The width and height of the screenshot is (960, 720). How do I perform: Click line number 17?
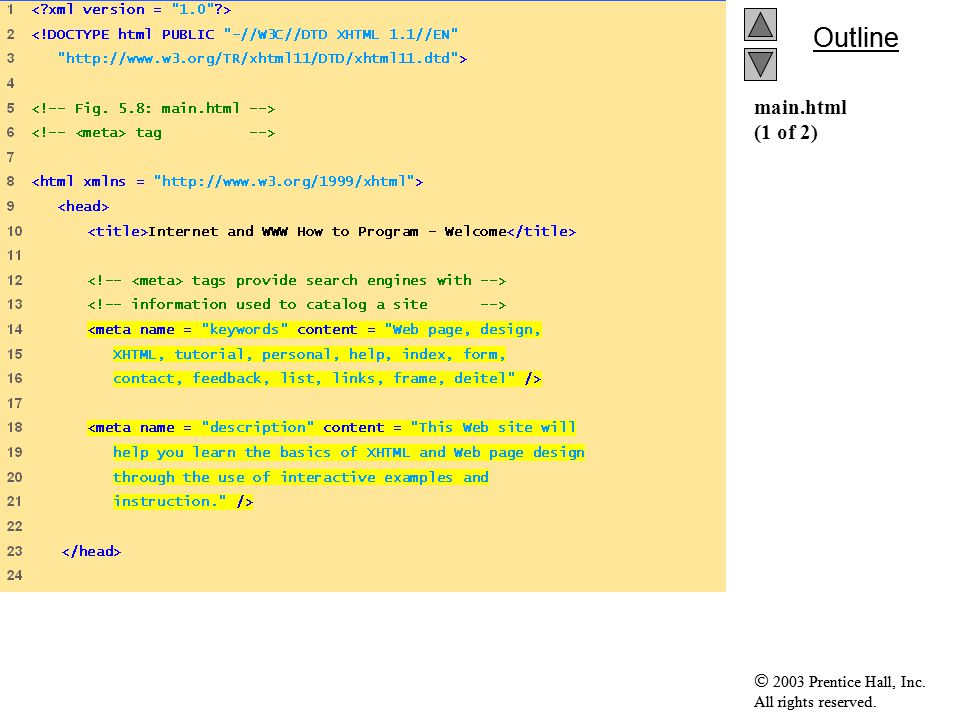[14, 403]
